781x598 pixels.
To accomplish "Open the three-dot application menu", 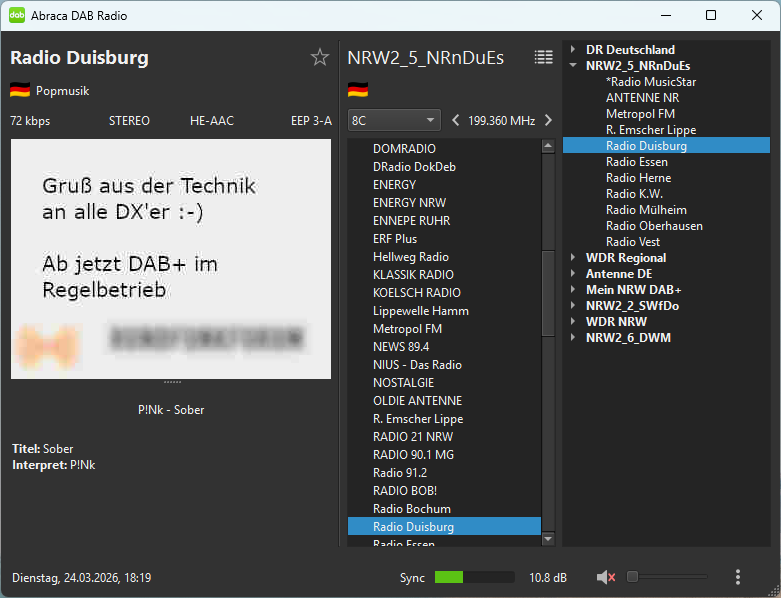I will [x=738, y=577].
